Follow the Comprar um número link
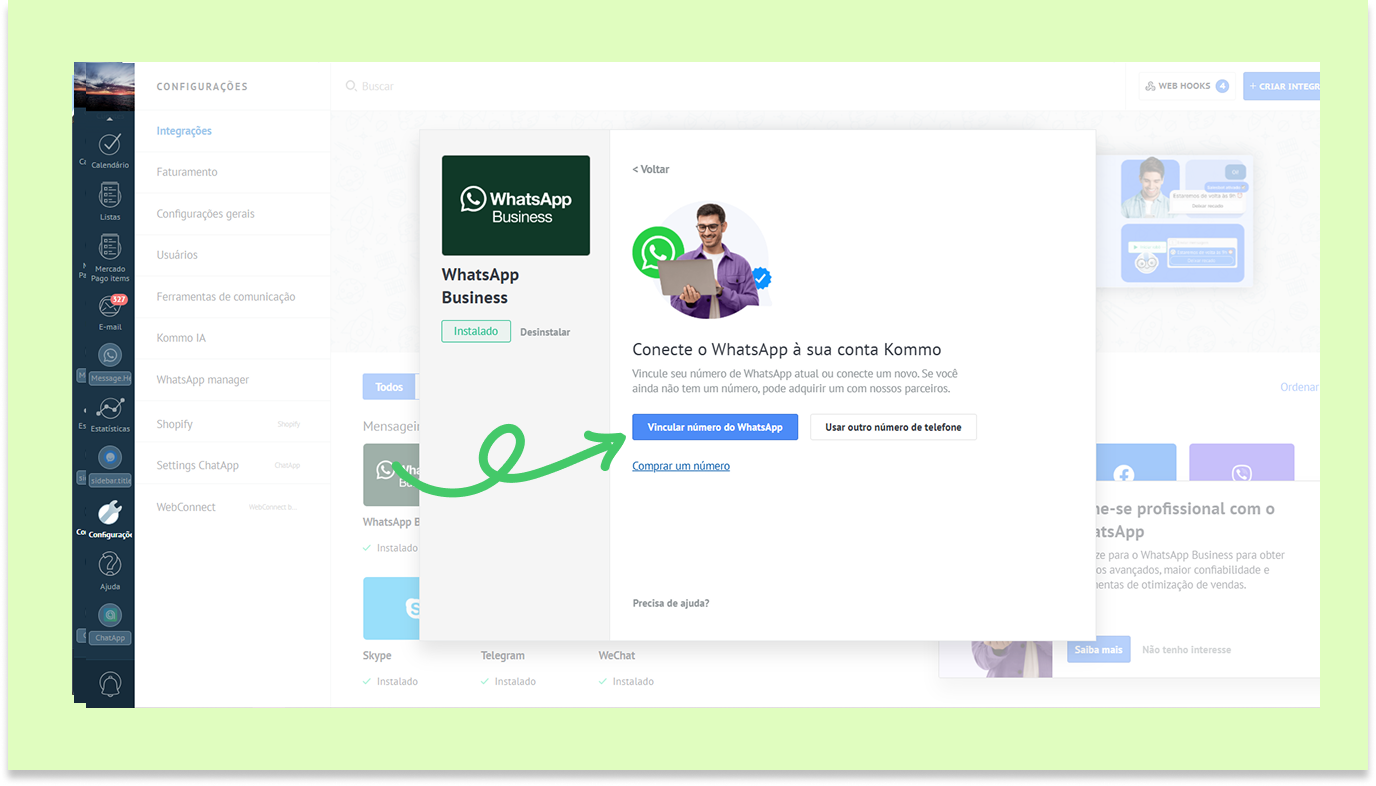This screenshot has width=1376, height=786. [681, 466]
